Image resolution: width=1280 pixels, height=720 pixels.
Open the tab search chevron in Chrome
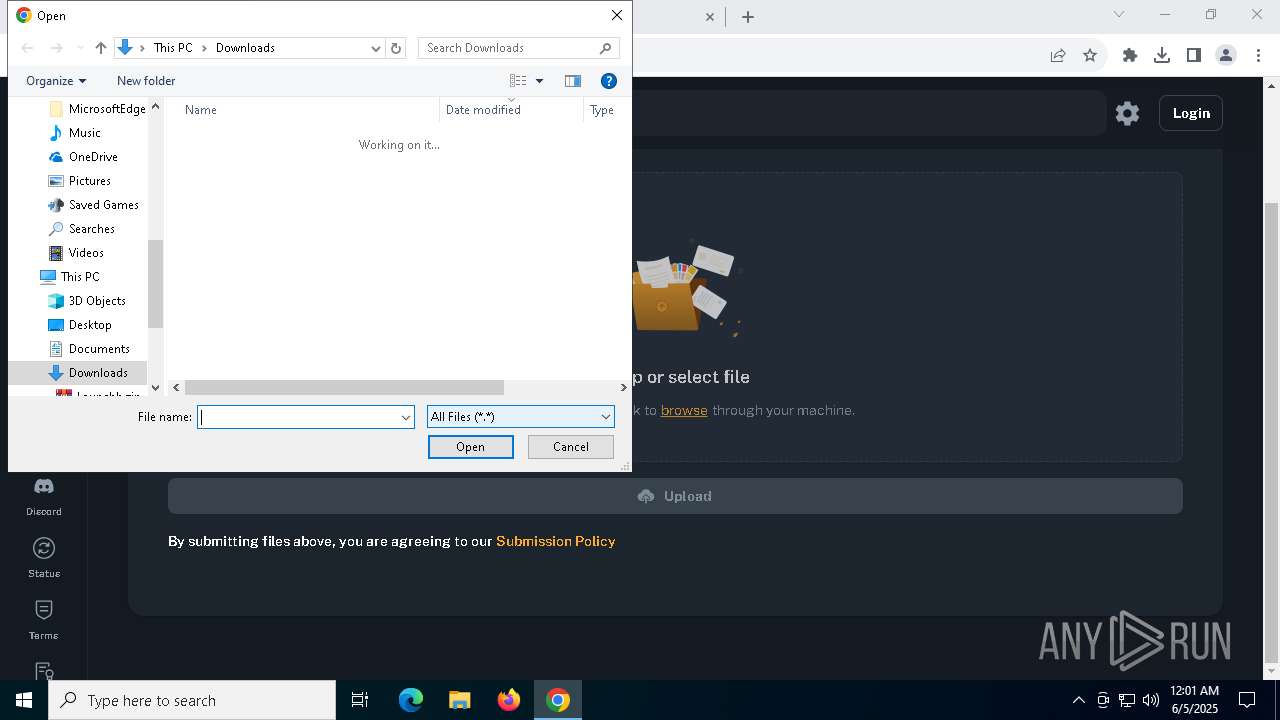tap(1119, 14)
